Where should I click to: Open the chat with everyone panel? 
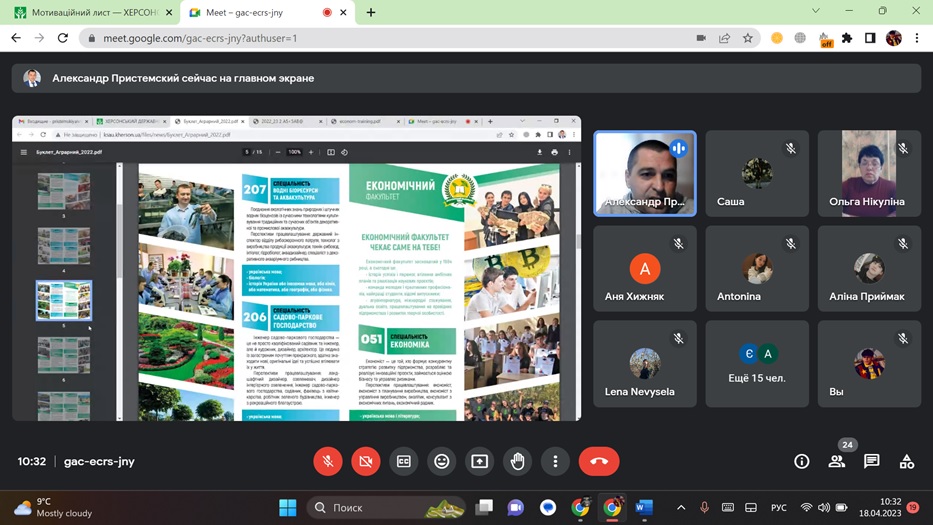[x=872, y=461]
